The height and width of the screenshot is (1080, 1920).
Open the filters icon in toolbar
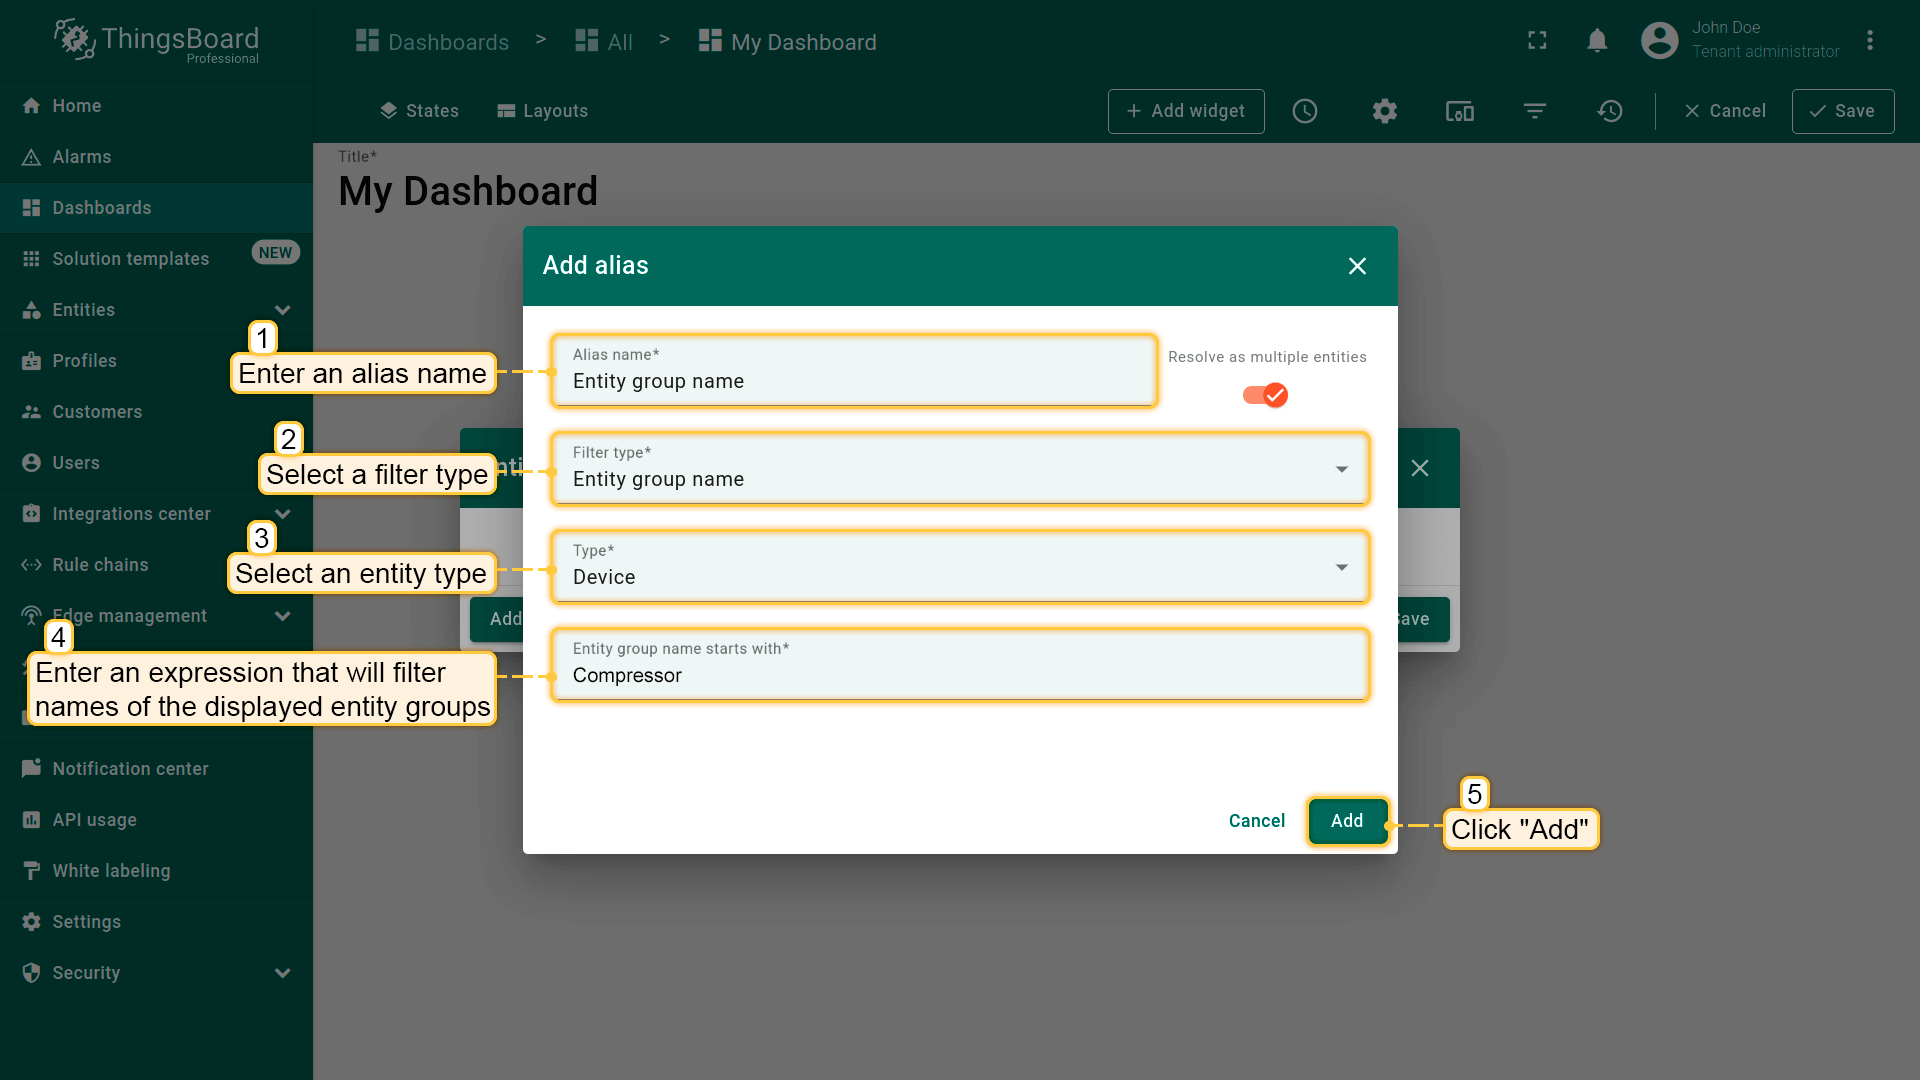1535,111
